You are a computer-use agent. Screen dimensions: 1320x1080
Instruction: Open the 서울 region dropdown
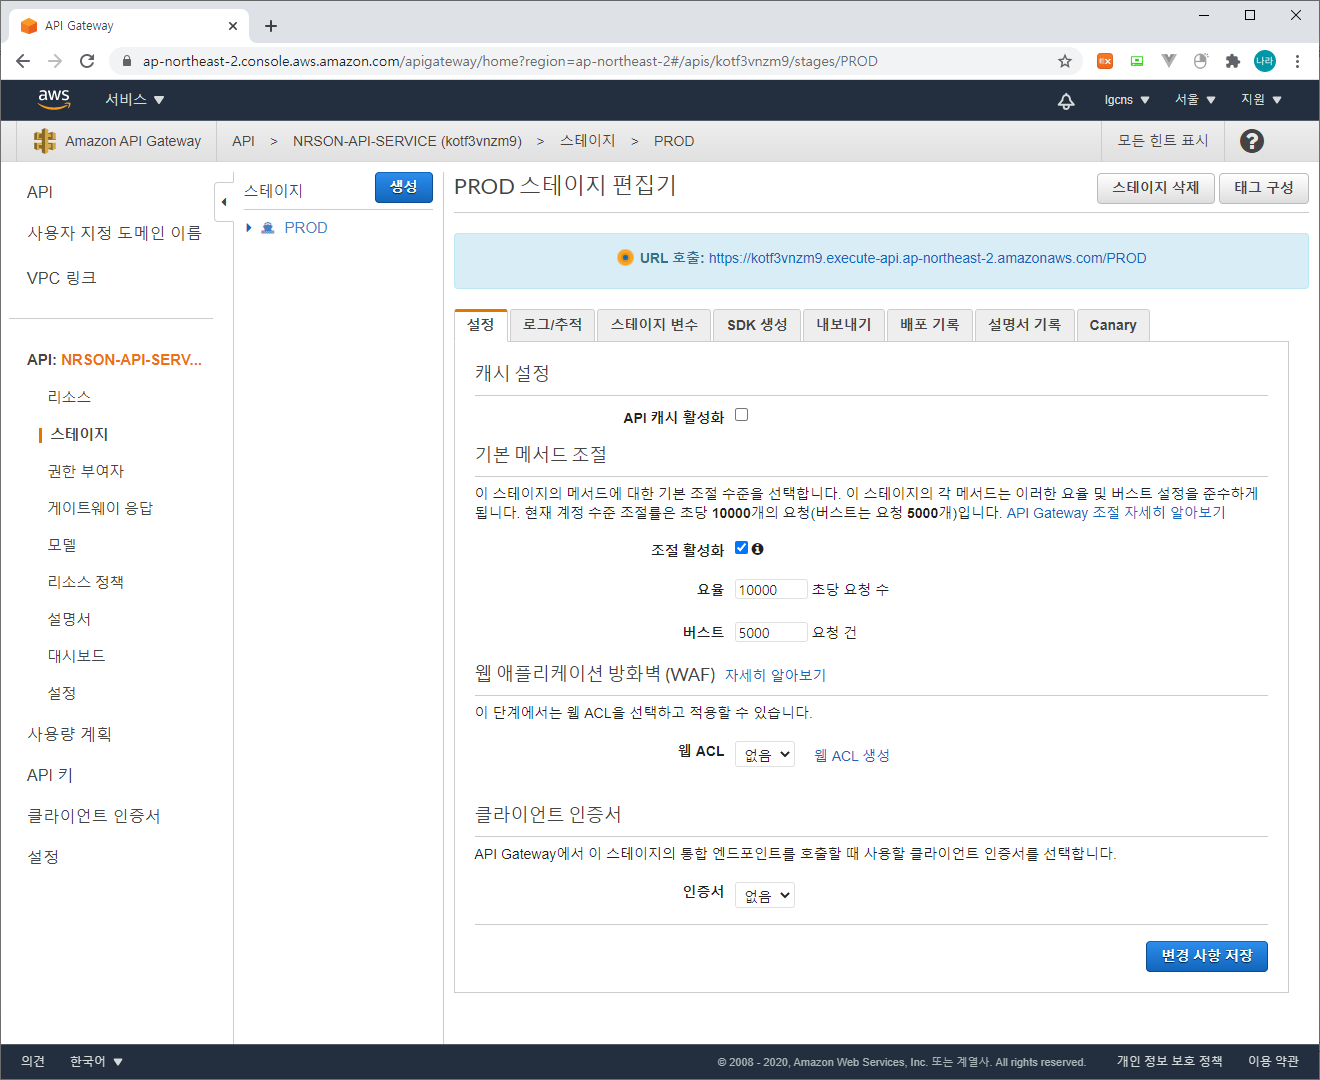pyautogui.click(x=1195, y=100)
